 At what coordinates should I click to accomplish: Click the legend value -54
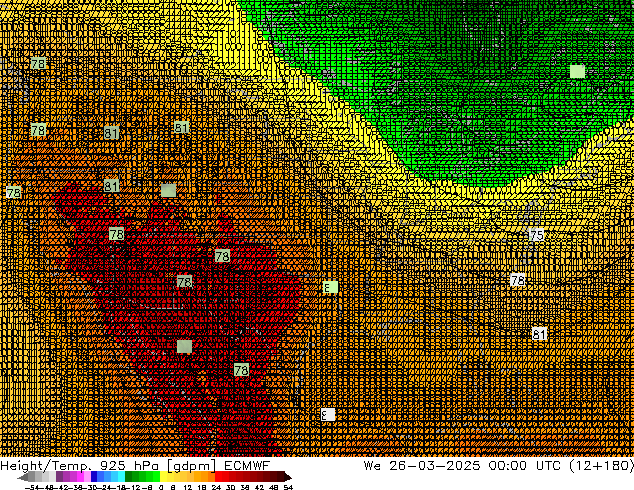32,487
